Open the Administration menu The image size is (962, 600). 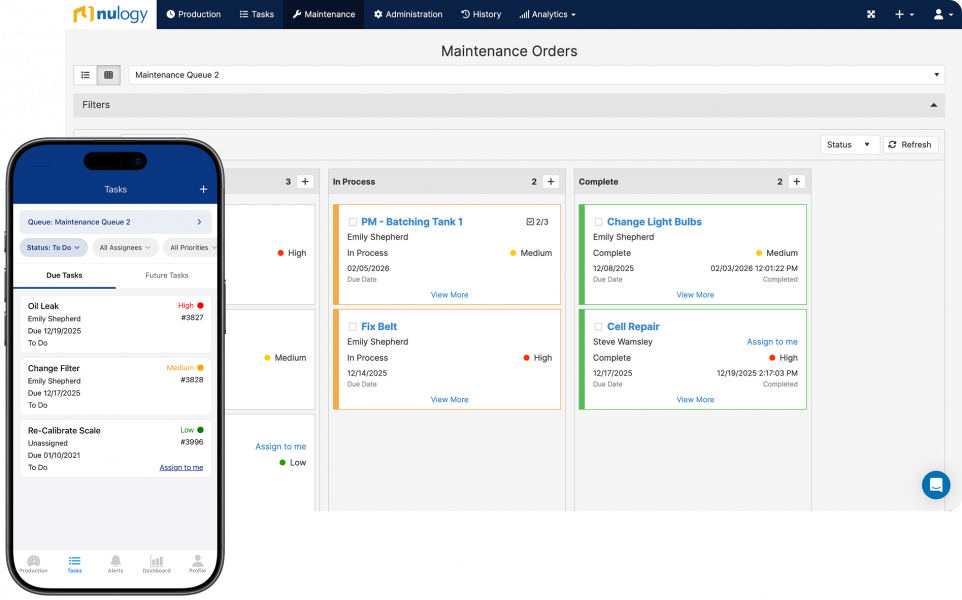[x=409, y=14]
